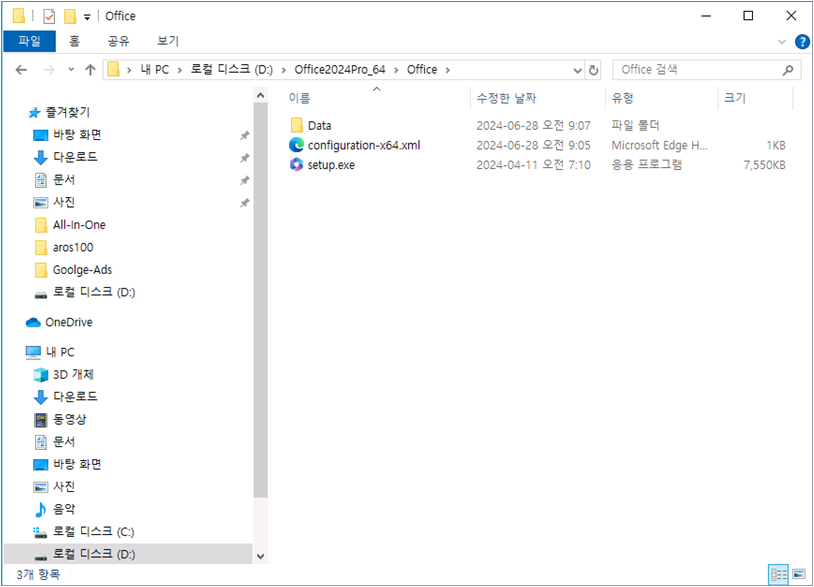The height and width of the screenshot is (587, 814).
Task: Click 내 PC breadcrumb in address bar
Action: pyautogui.click(x=155, y=70)
